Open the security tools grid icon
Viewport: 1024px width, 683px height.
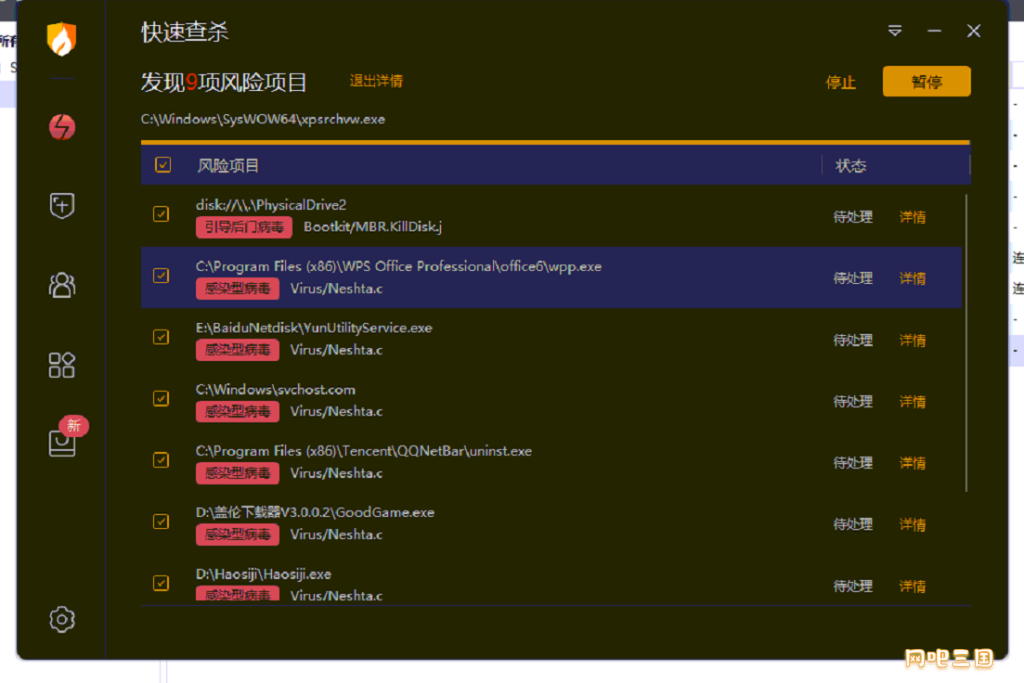coord(62,365)
